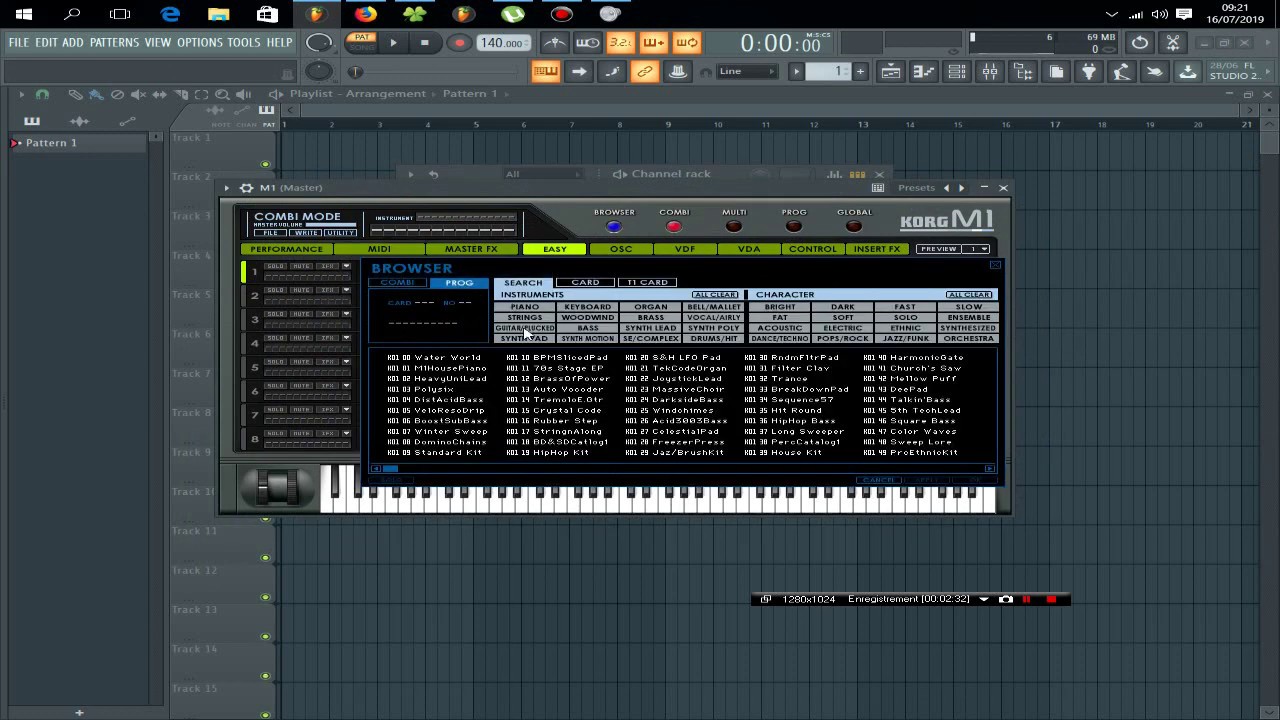Open timbre 1 program dropdown arrow
The width and height of the screenshot is (1280, 720).
pyautogui.click(x=346, y=266)
